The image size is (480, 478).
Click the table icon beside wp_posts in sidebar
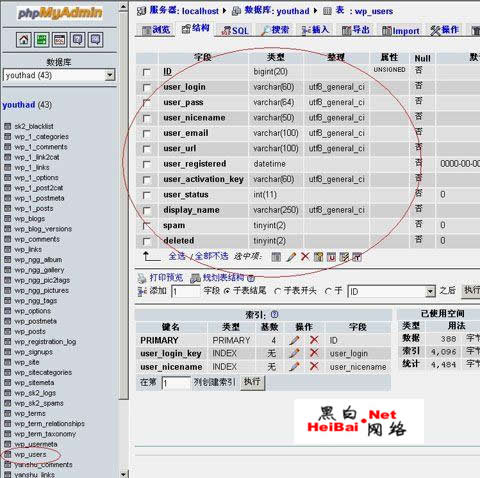pos(7,331)
